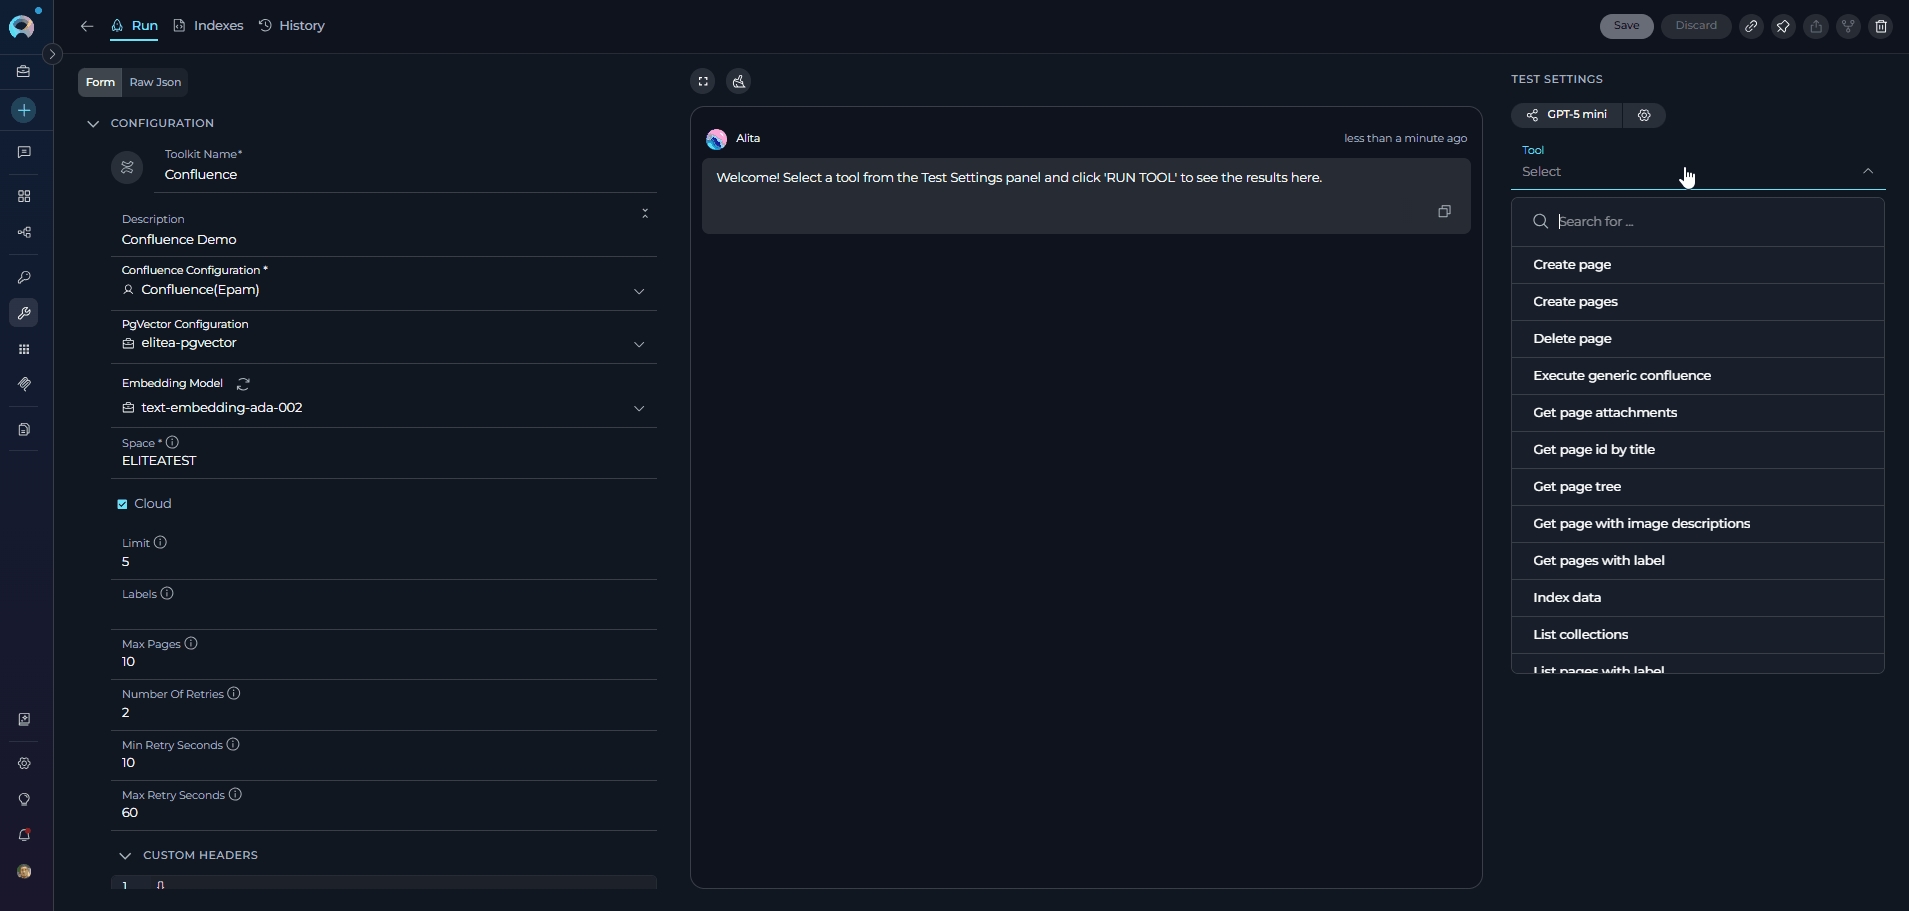Click the fullscreen icon above chat
1909x911 pixels.
click(703, 82)
